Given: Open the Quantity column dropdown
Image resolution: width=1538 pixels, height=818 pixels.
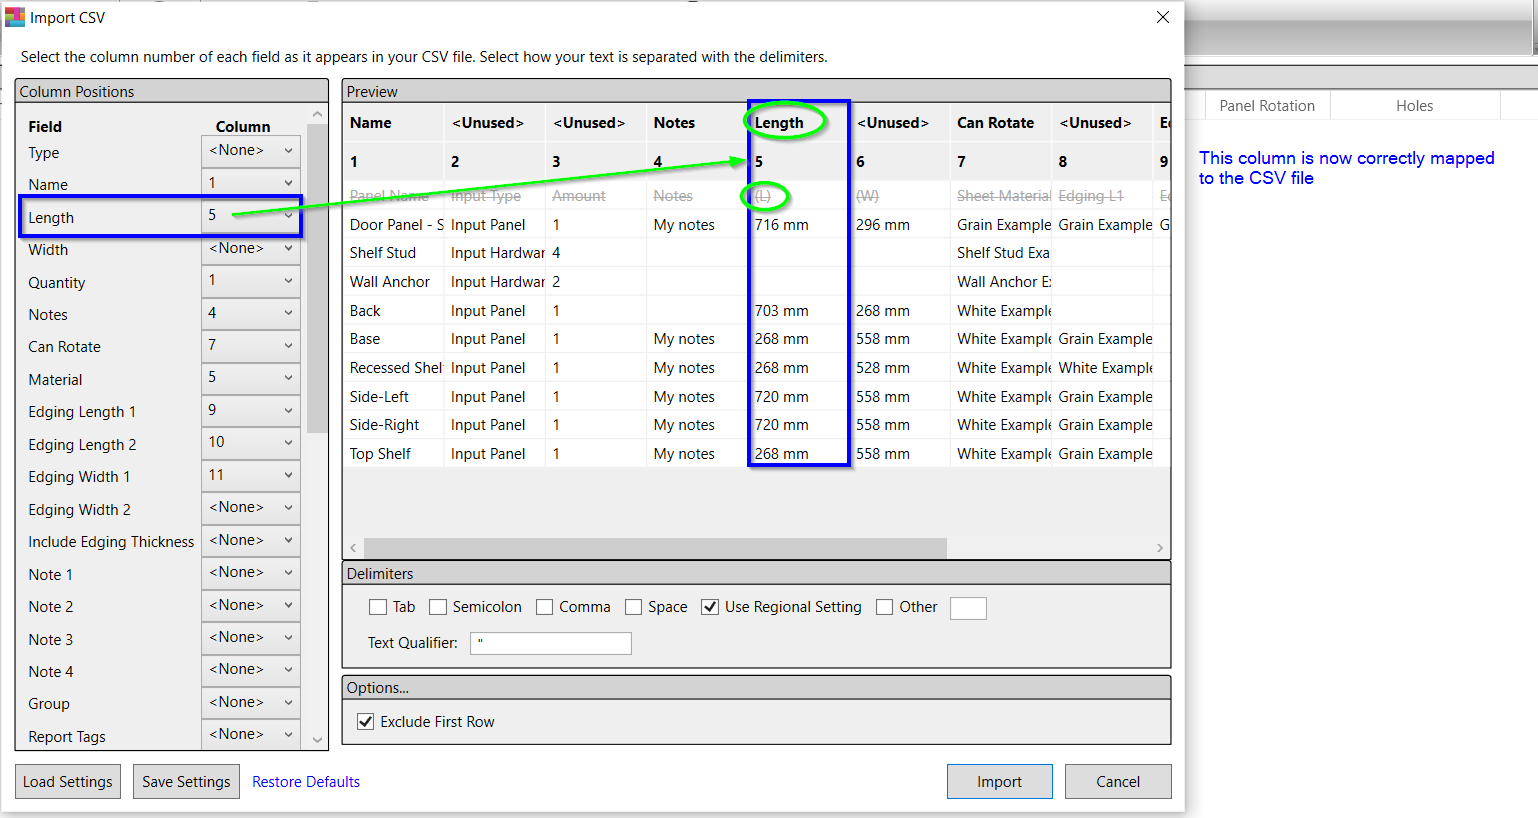Looking at the screenshot, I should (251, 281).
